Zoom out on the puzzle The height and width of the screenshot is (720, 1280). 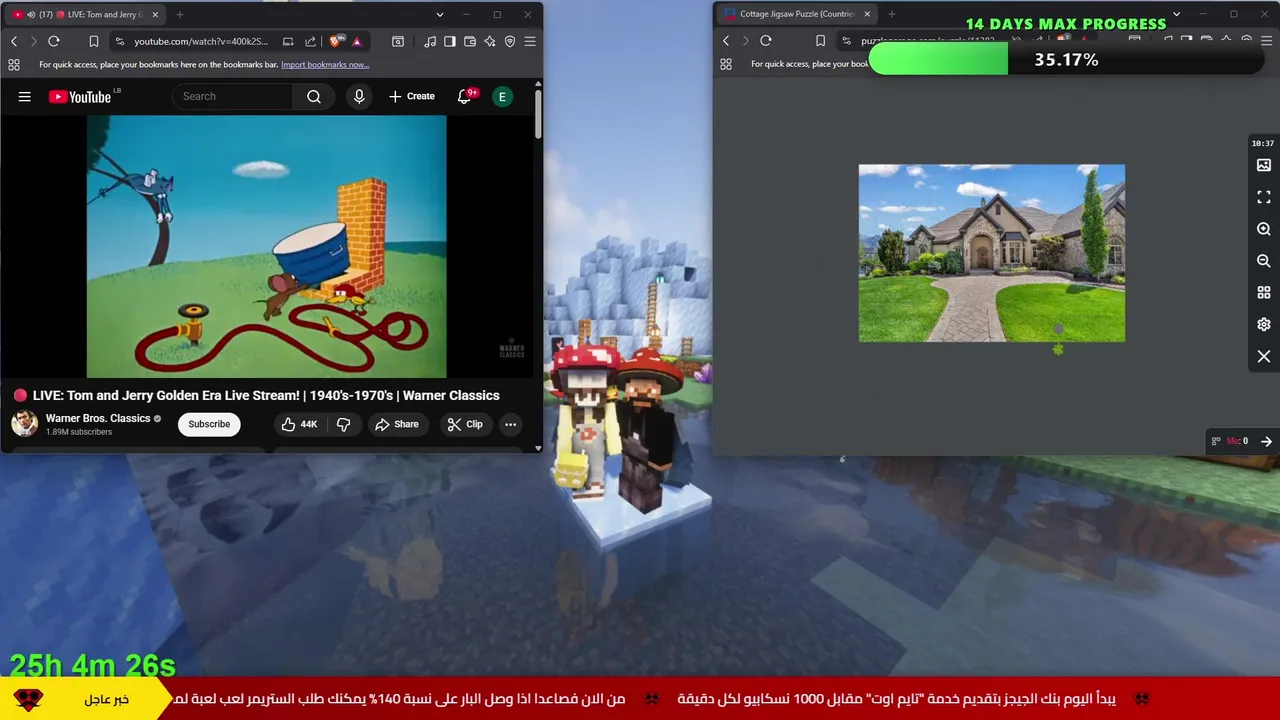[1264, 261]
